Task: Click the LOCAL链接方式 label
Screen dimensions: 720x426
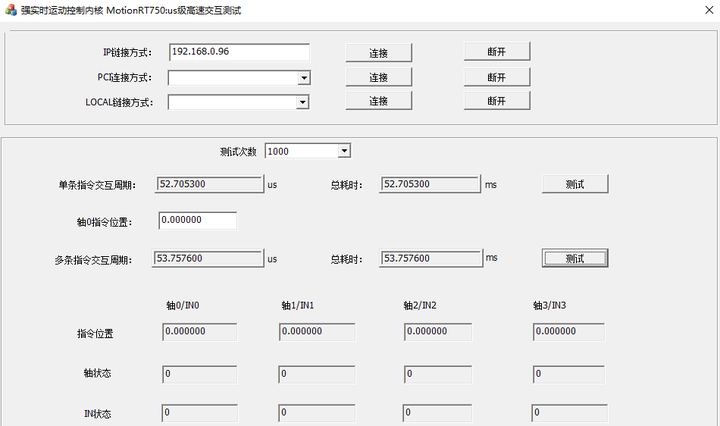Action: point(119,102)
